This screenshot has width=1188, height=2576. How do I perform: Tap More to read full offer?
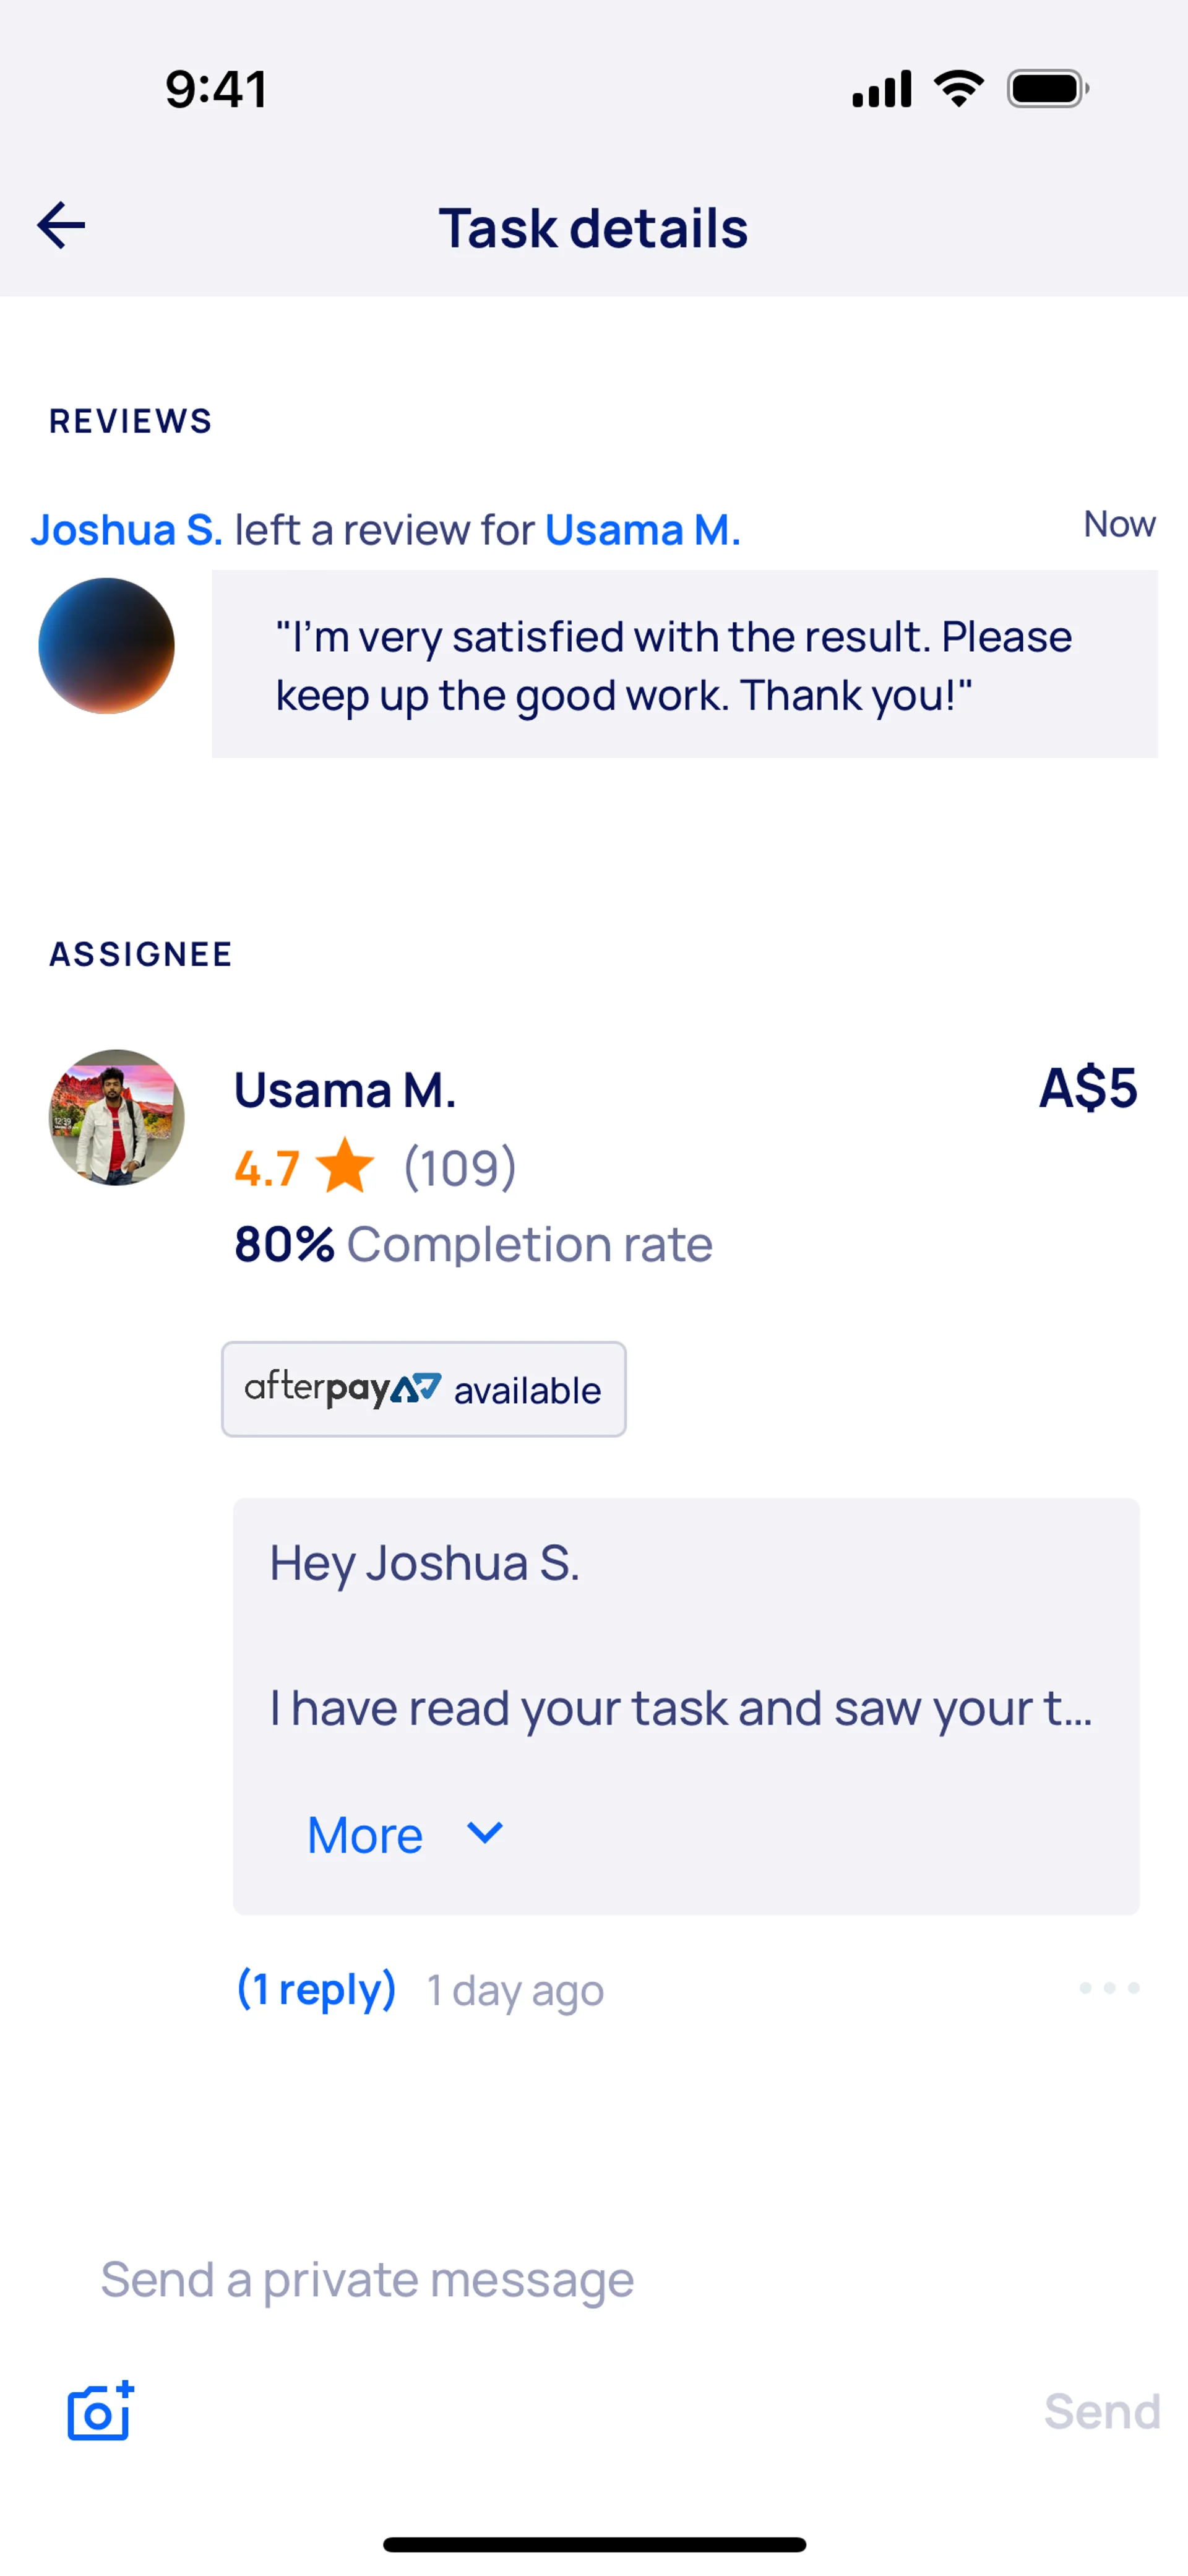pos(365,1835)
